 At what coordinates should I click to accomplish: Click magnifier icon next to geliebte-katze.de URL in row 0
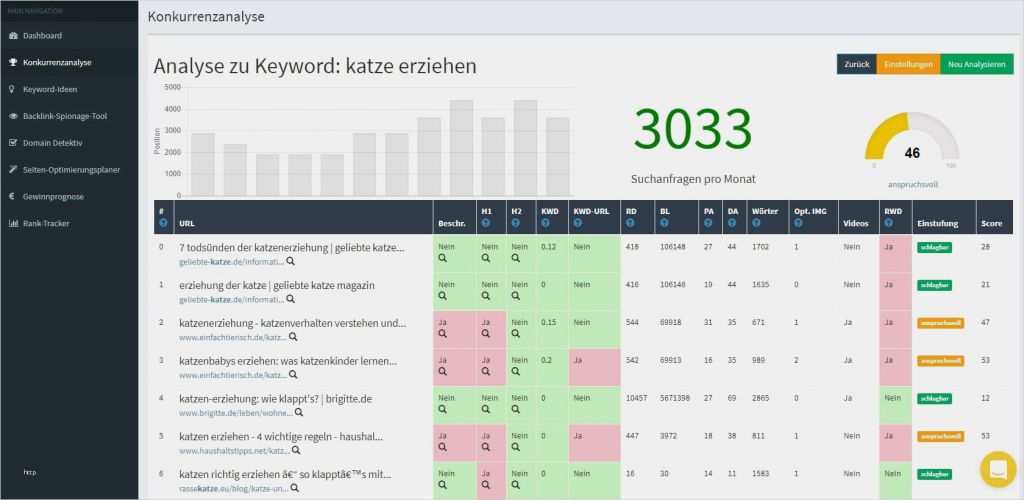291,261
